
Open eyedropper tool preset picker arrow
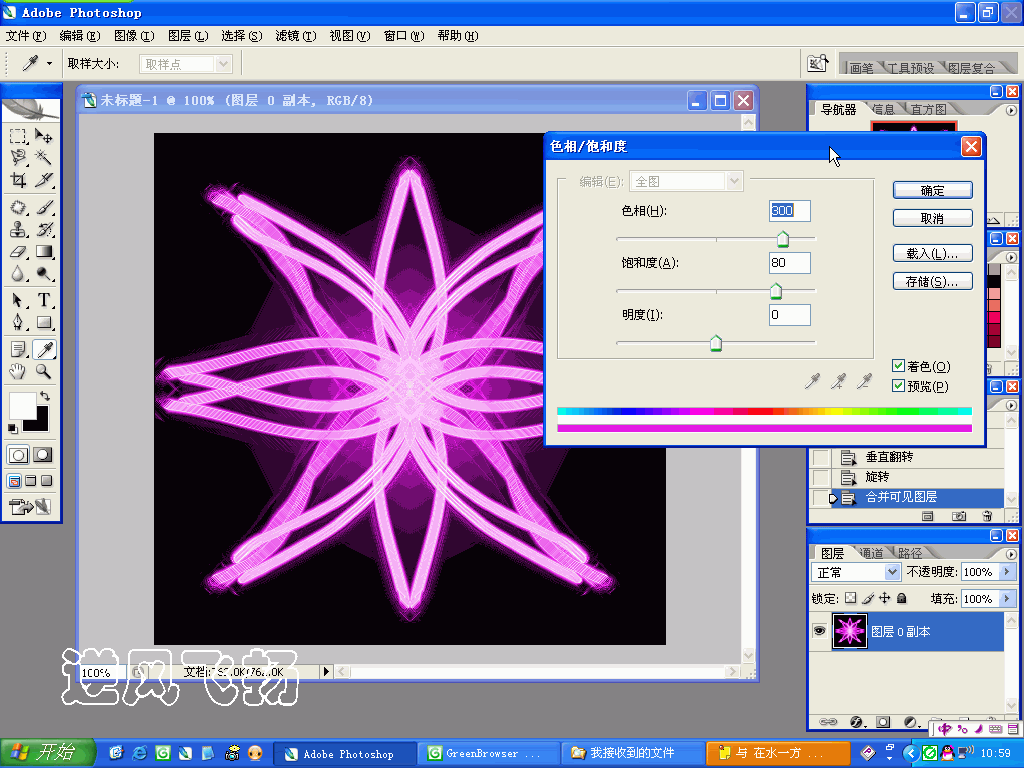pyautogui.click(x=49, y=63)
